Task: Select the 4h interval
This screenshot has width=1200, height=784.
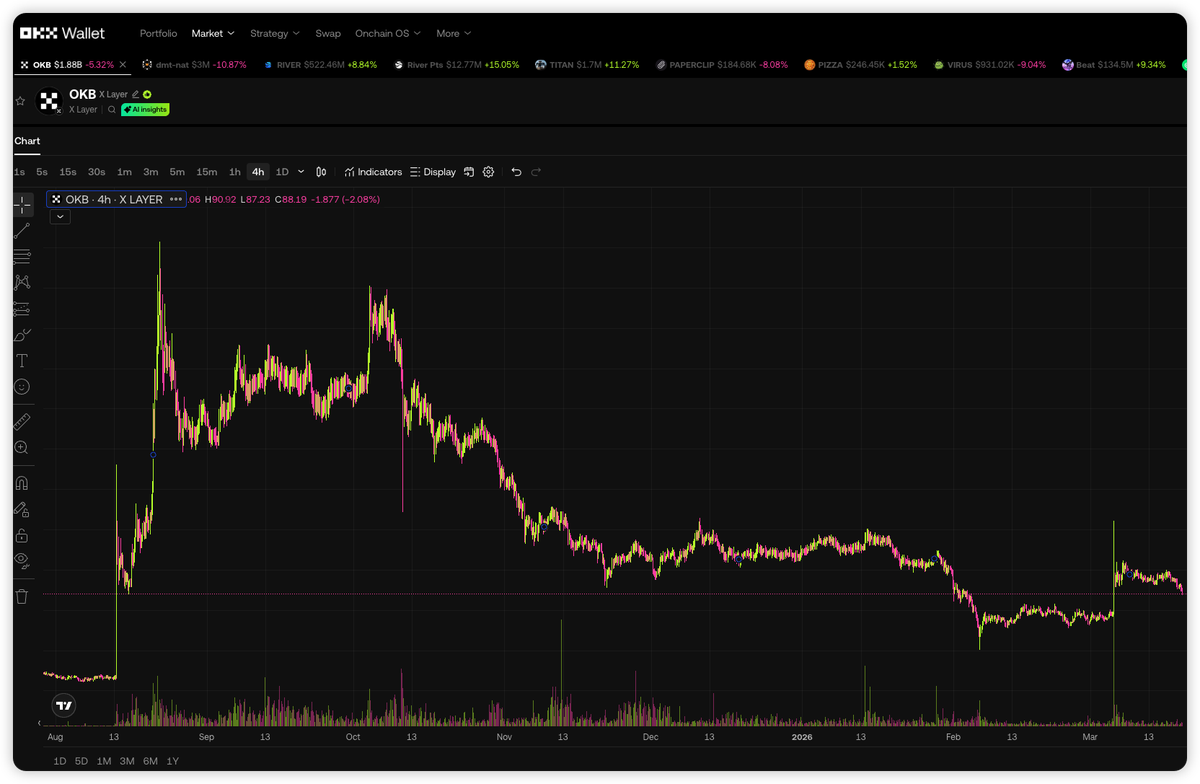Action: (258, 172)
